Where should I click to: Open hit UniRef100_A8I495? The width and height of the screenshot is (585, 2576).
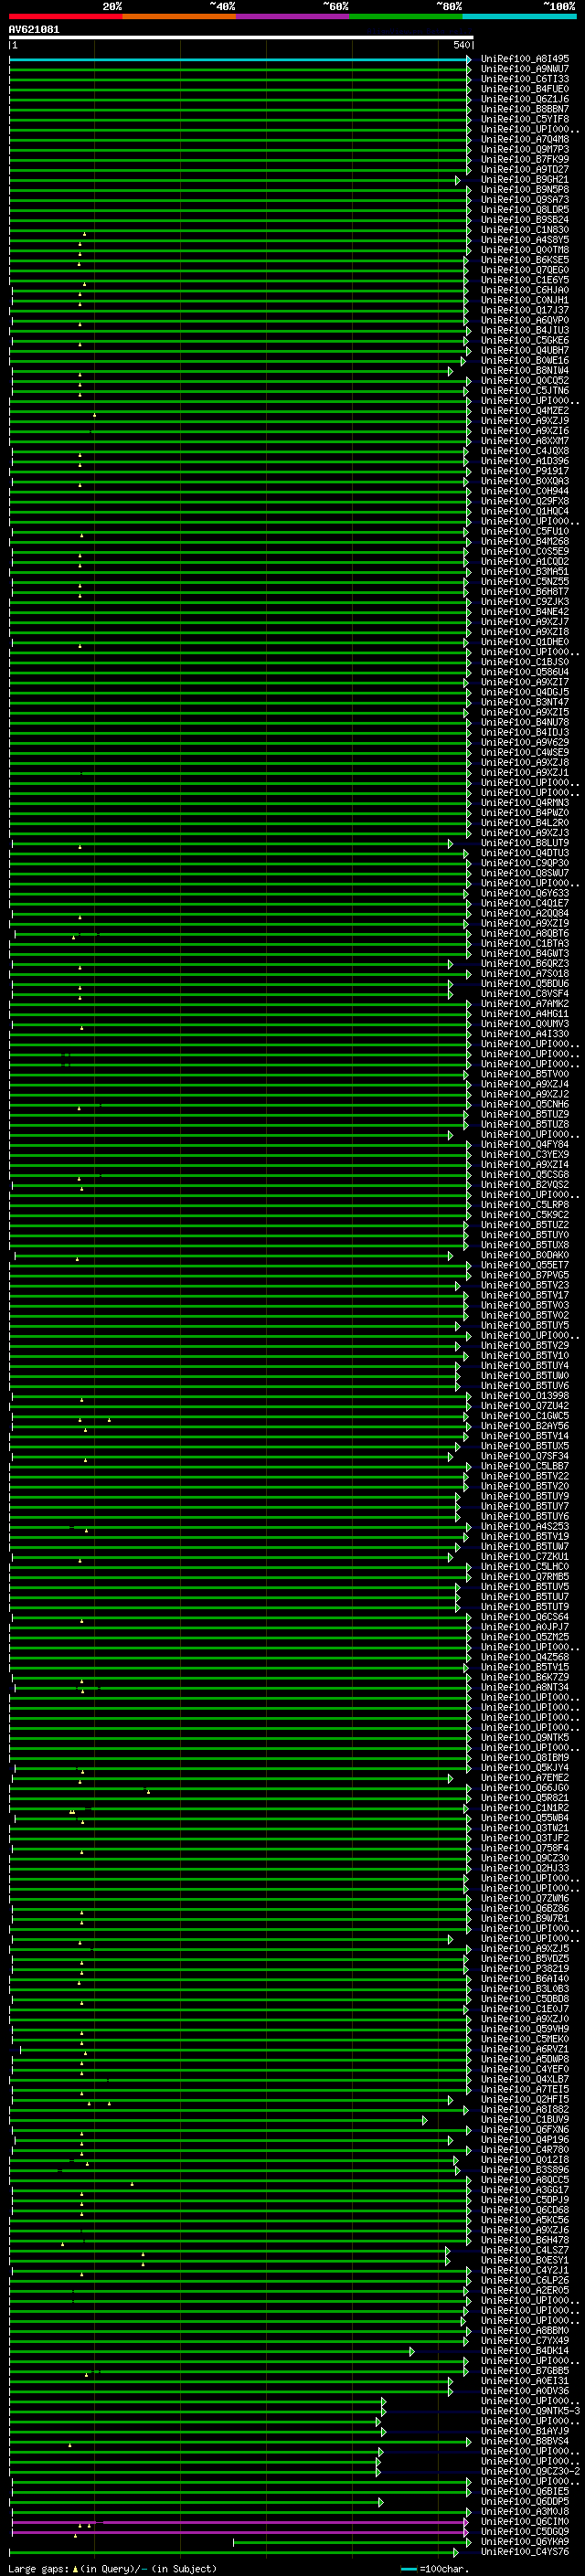[x=524, y=59]
